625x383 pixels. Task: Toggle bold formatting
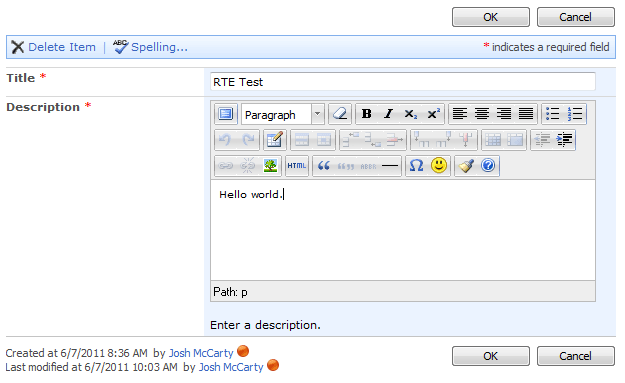tap(367, 114)
